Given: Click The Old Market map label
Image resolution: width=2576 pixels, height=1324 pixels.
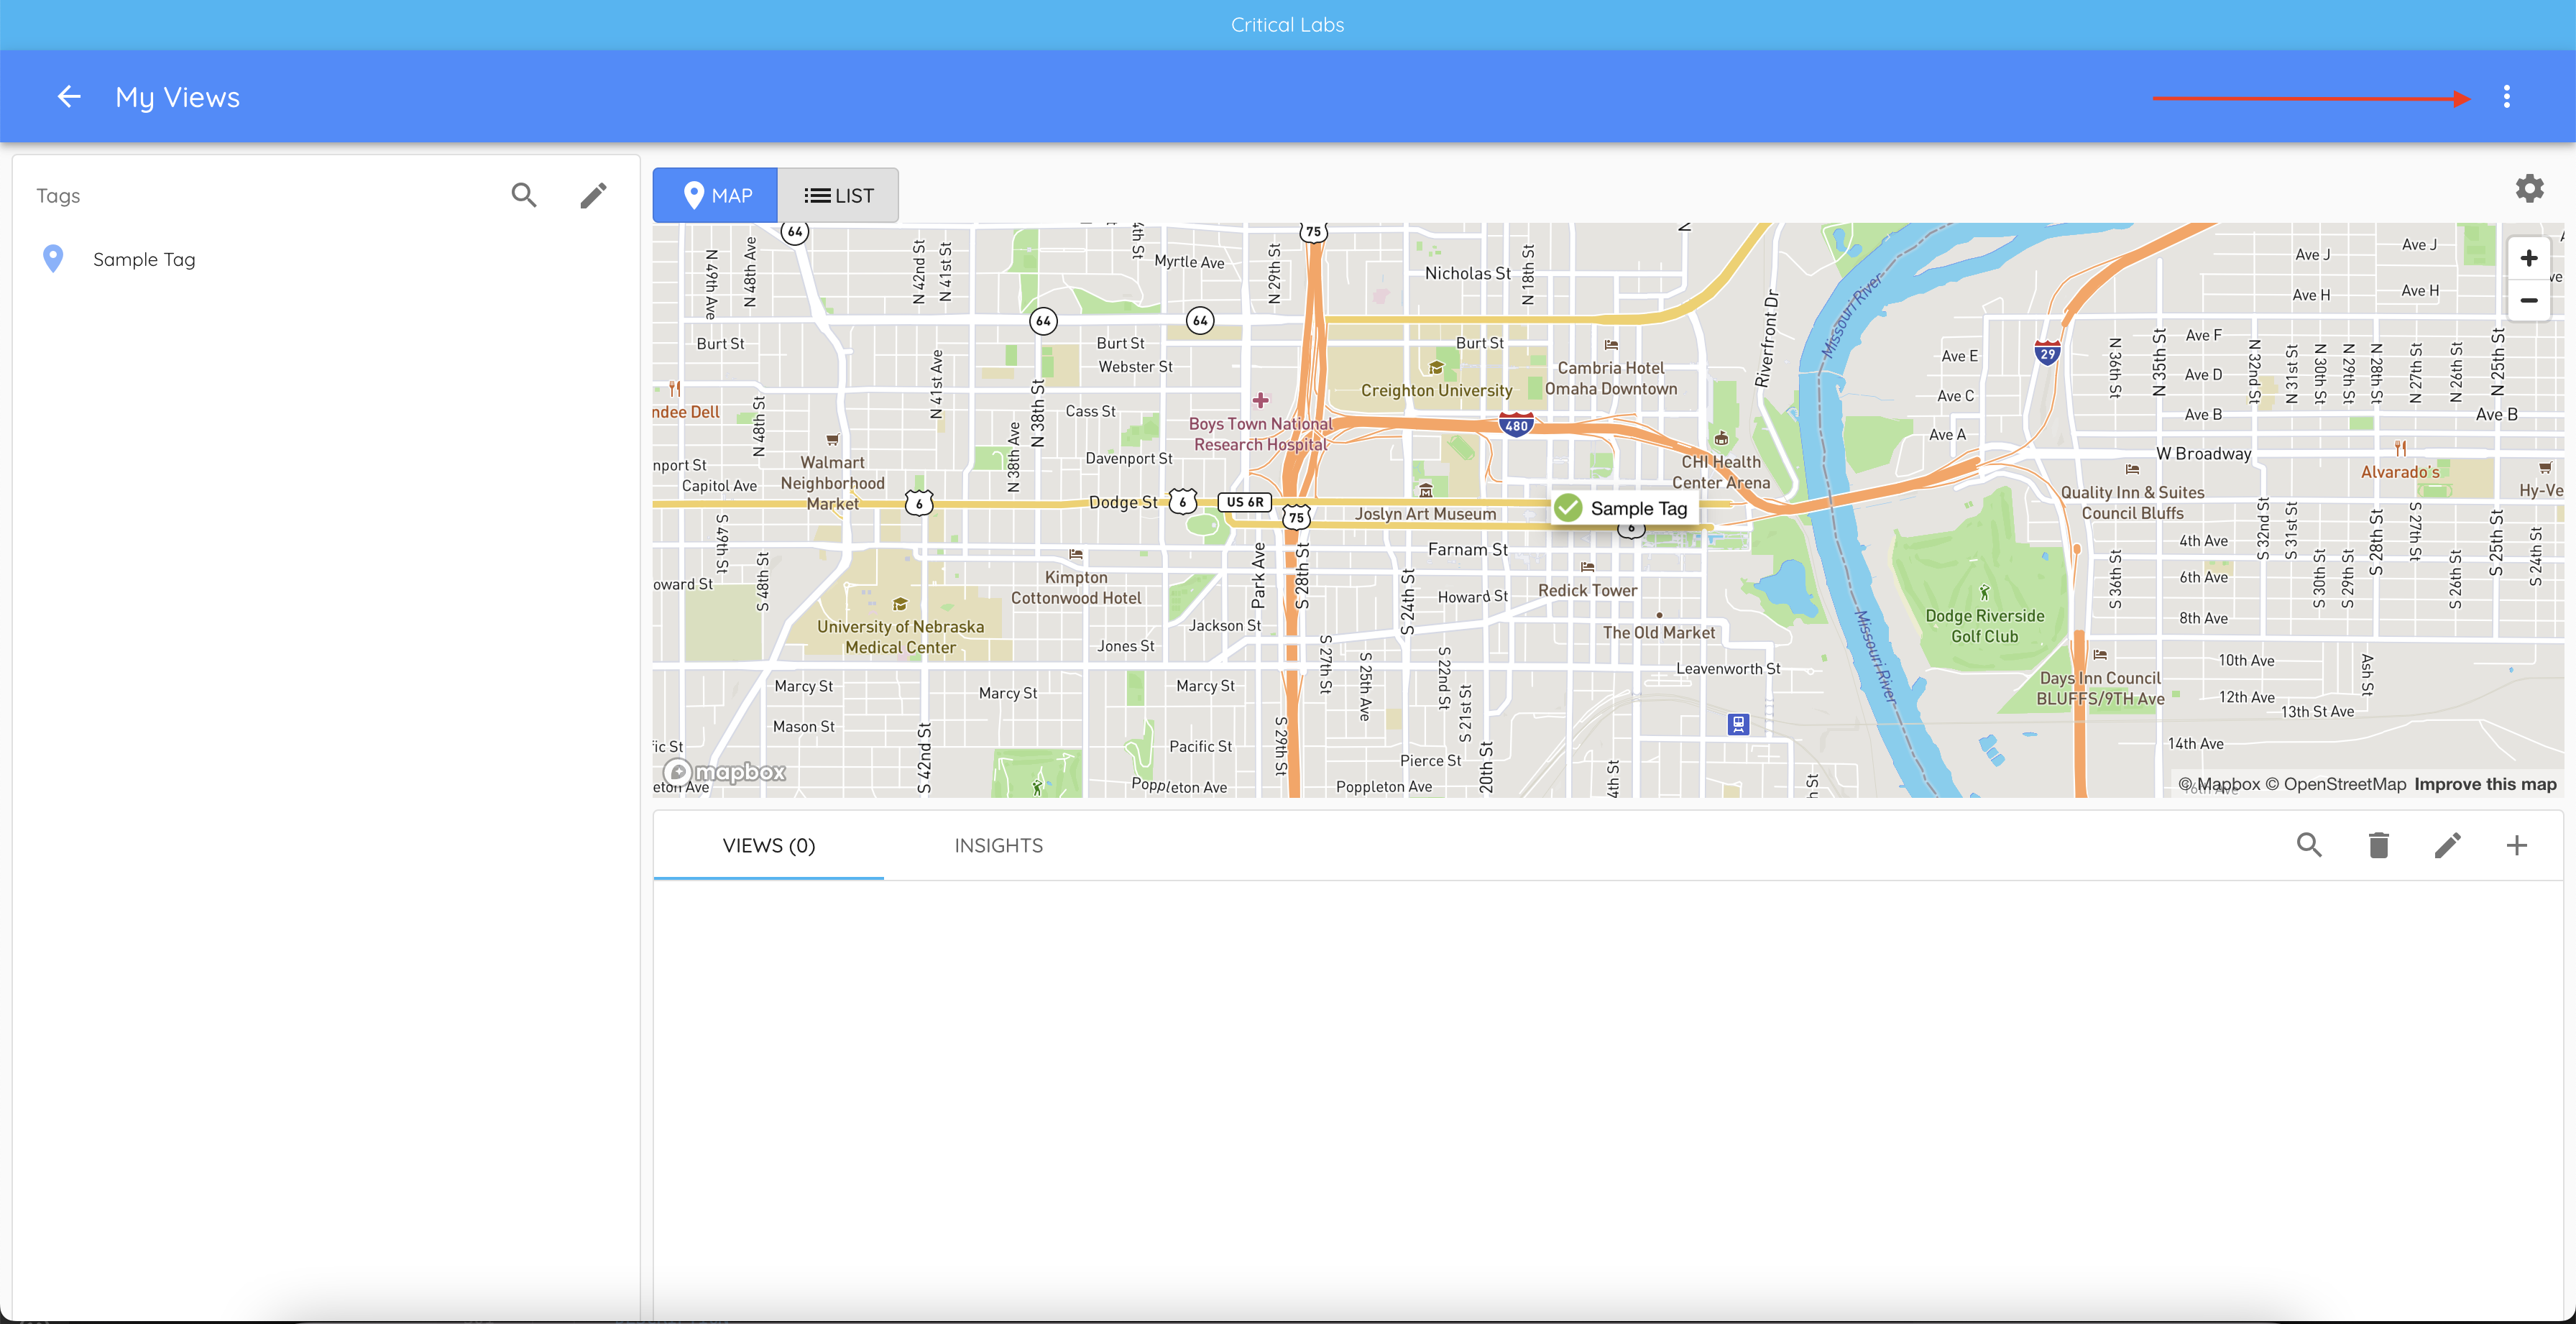Looking at the screenshot, I should 1658,633.
